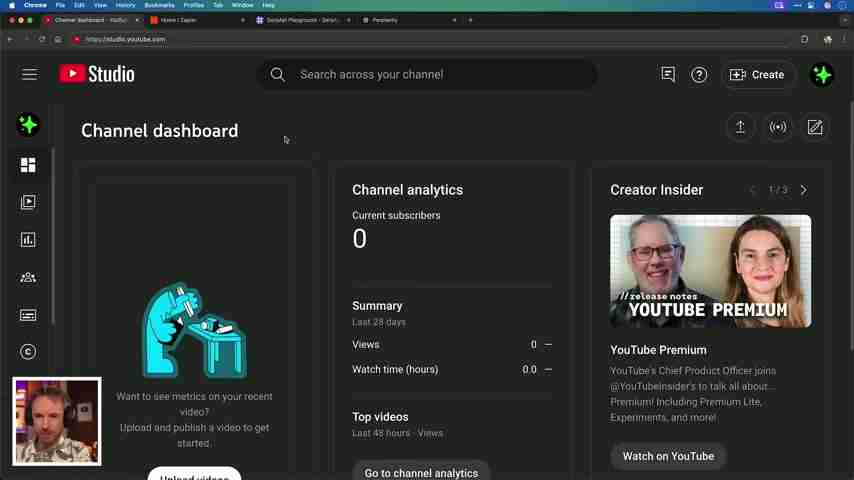Show previous Creator Insider item
Viewport: 854px width, 480px height.
(x=753, y=190)
